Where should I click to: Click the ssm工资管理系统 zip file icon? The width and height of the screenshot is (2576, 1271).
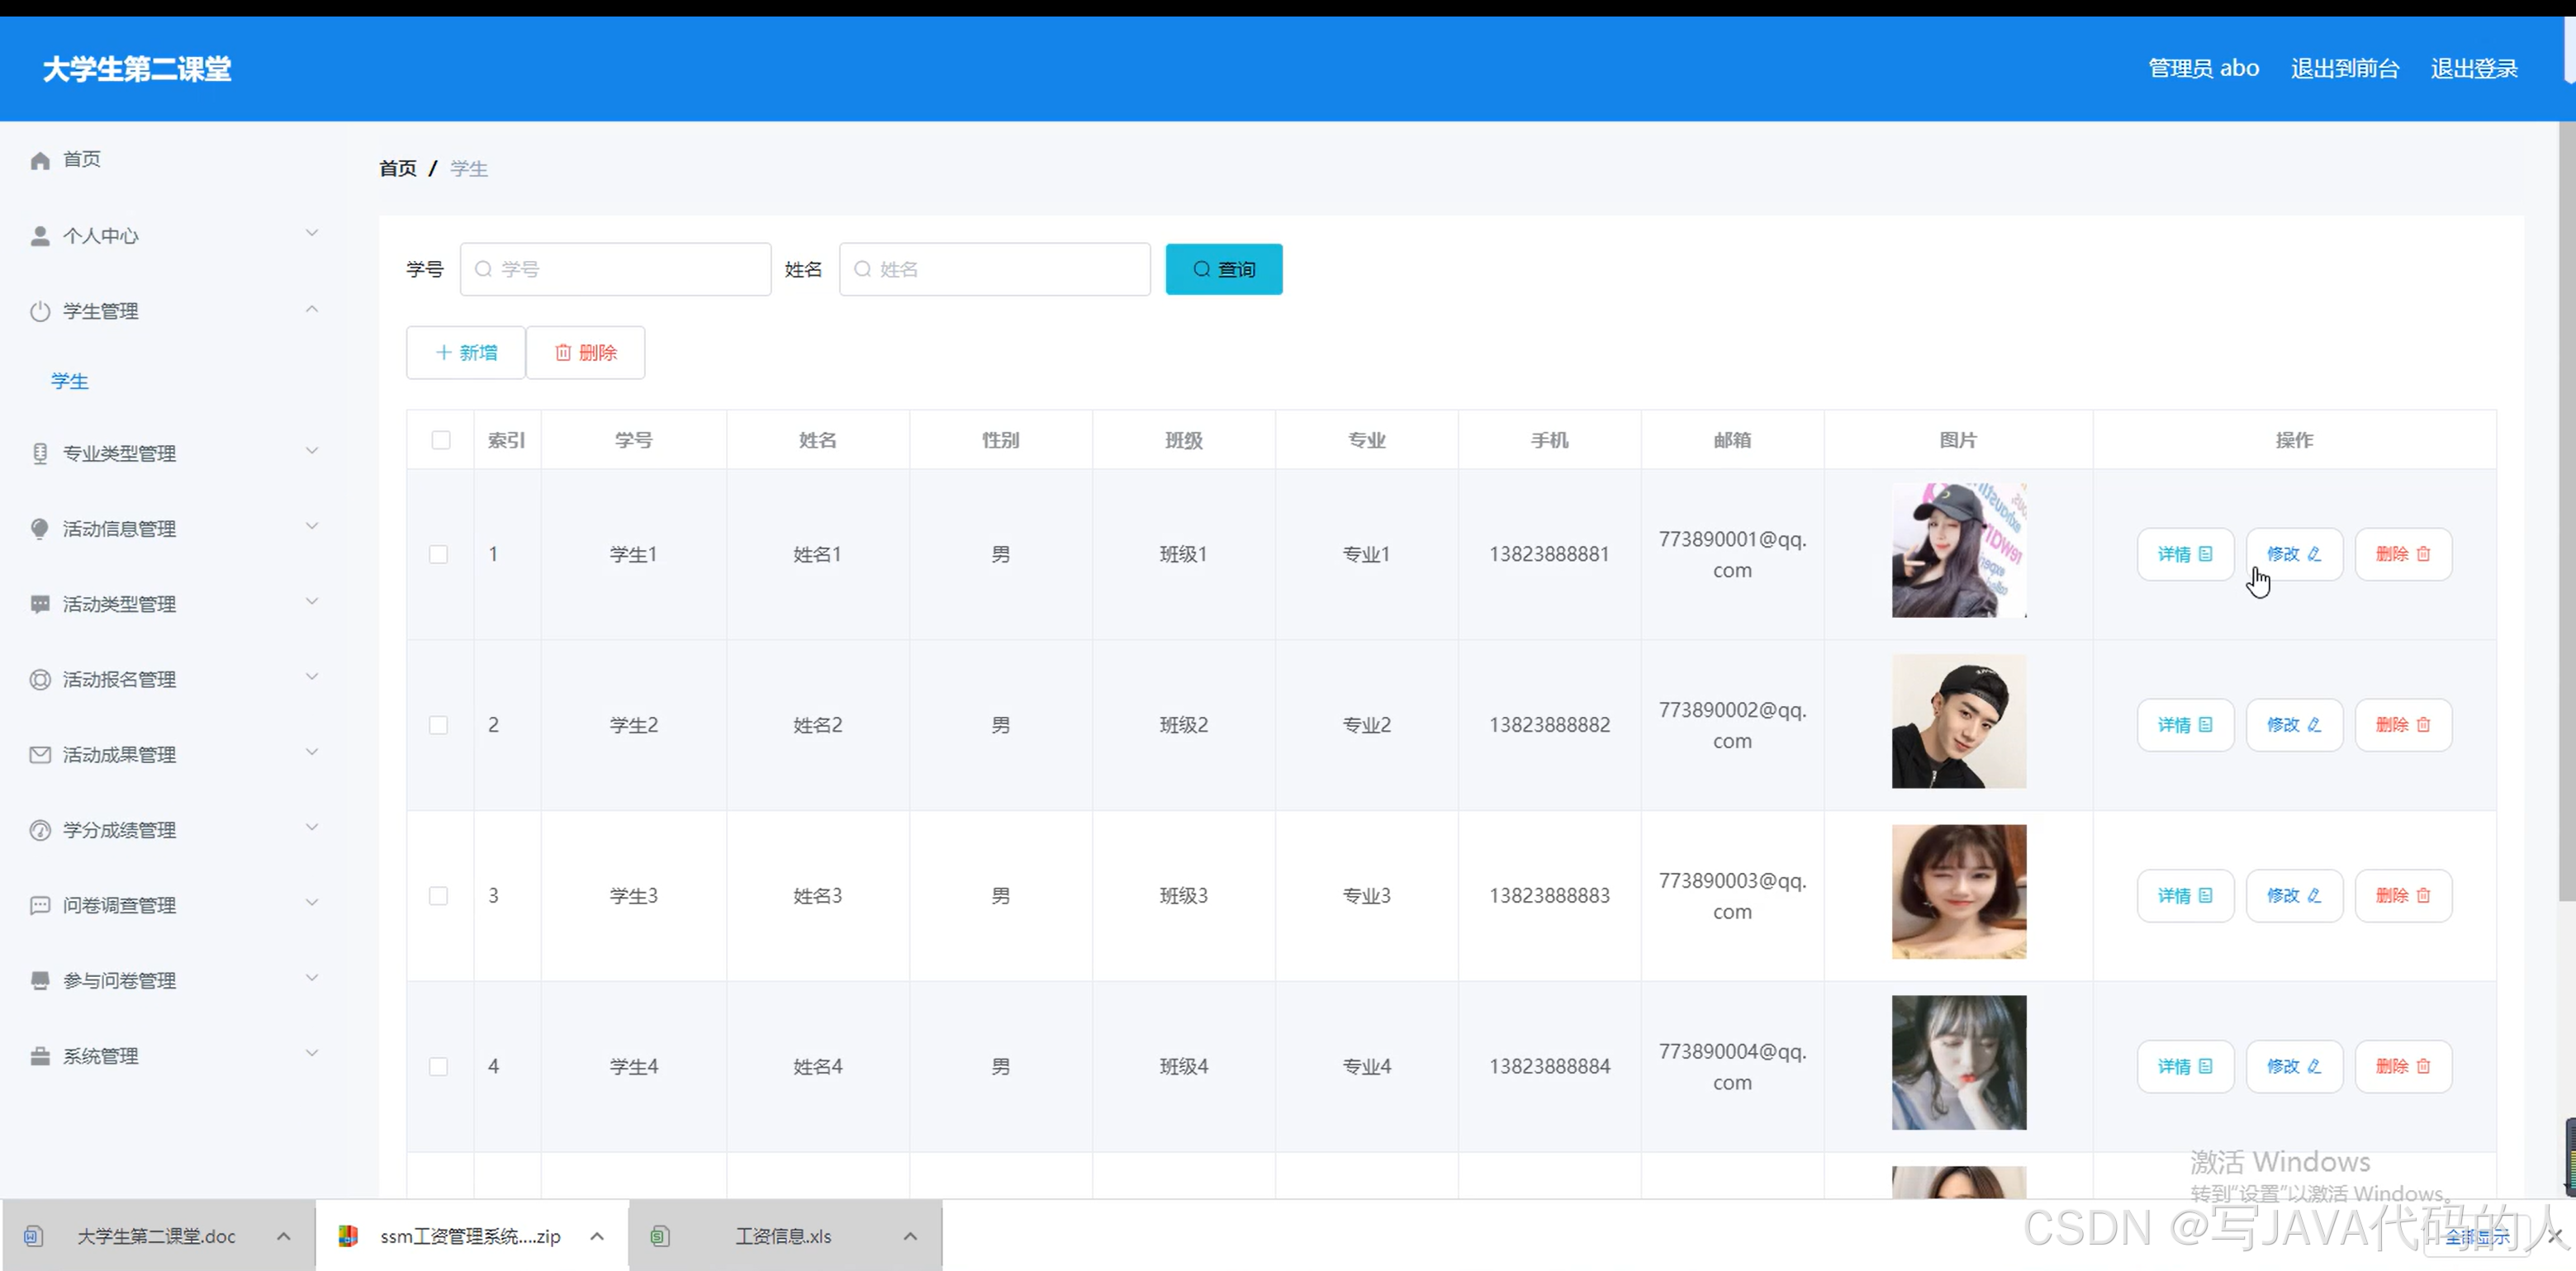[348, 1236]
